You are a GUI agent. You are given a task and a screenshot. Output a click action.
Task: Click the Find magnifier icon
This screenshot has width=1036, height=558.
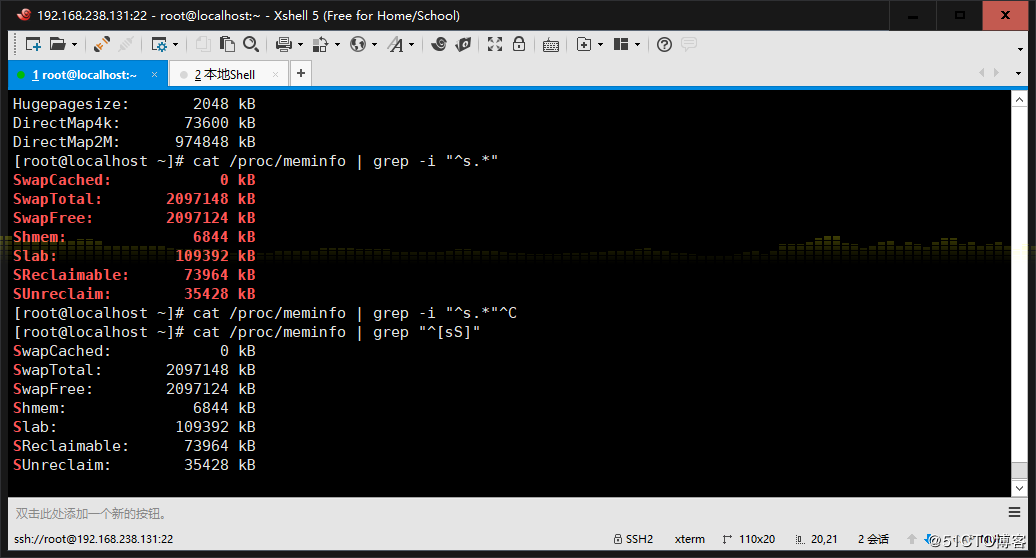point(251,44)
